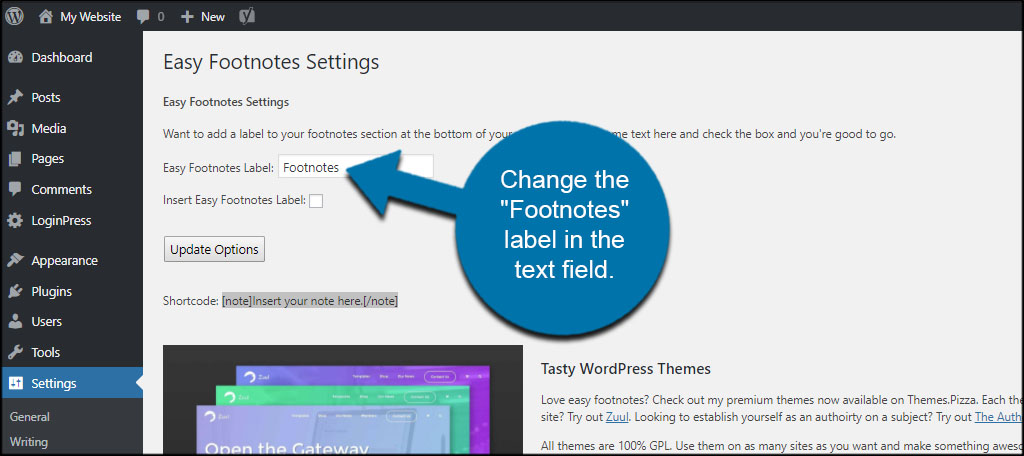1024x456 pixels.
Task: Open the Yoast SEO icon in admin bar
Action: pos(248,16)
